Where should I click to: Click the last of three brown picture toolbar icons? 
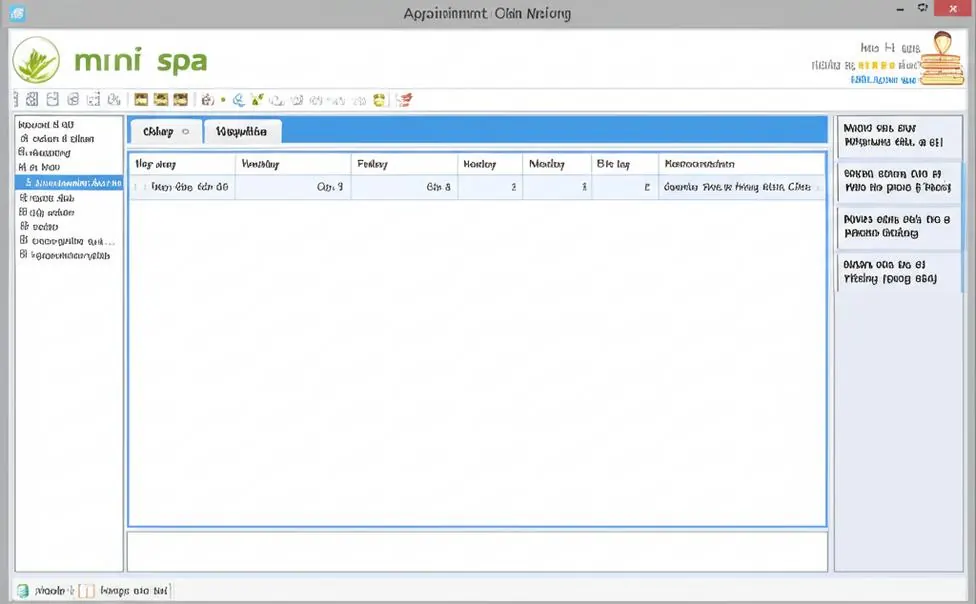(181, 100)
